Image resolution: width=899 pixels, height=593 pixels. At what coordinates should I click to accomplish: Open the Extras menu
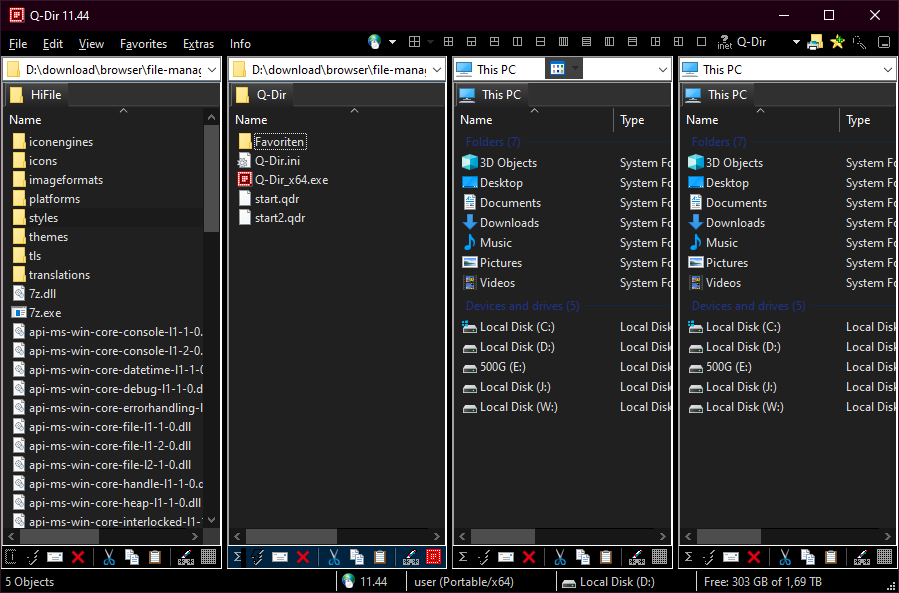(198, 44)
